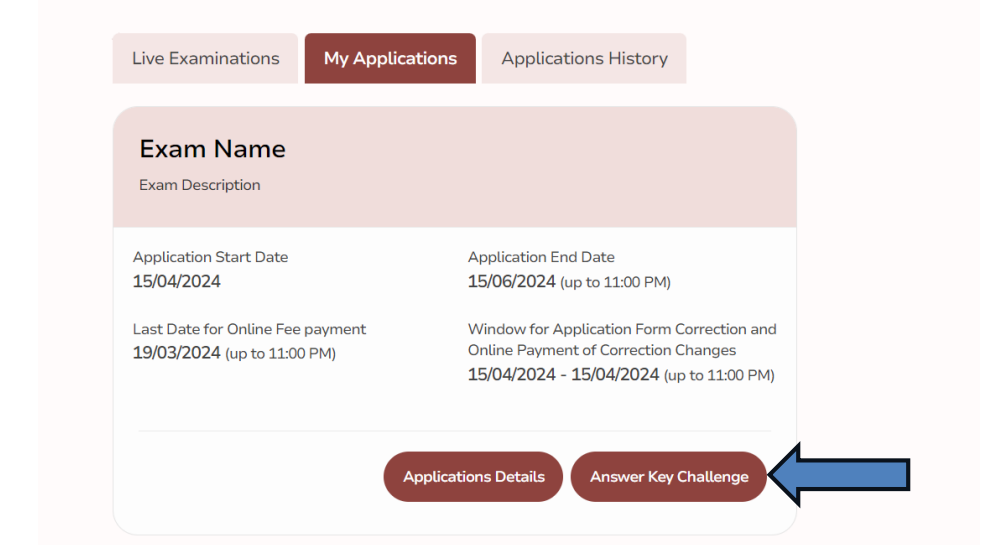Screen dimensions: 989x545
Task: Click the Application End Date label
Action: coord(541,257)
